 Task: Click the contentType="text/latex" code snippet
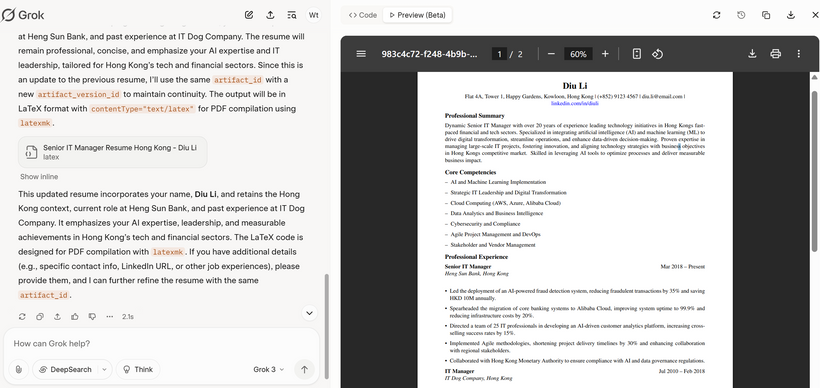[142, 109]
